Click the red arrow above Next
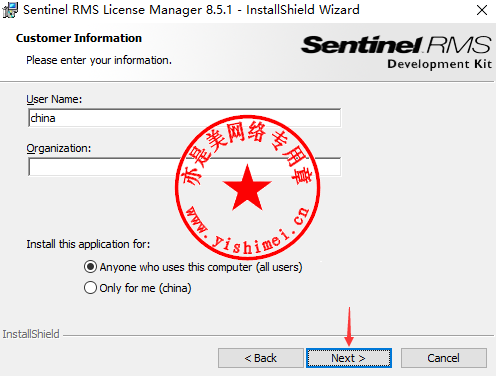Viewport: 496px width, 376px height. pyautogui.click(x=349, y=327)
